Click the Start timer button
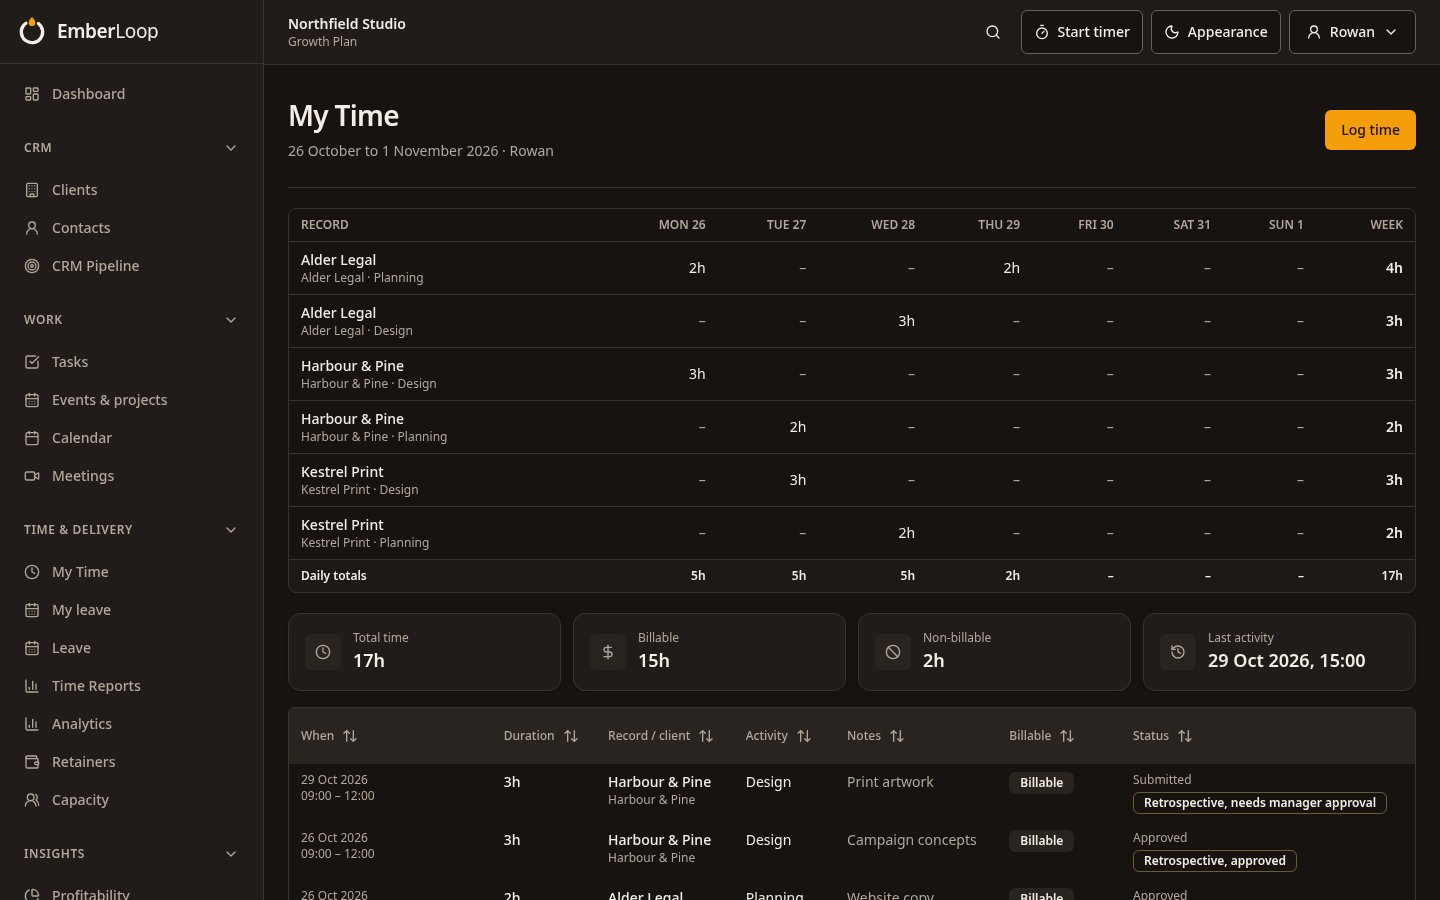 point(1081,32)
